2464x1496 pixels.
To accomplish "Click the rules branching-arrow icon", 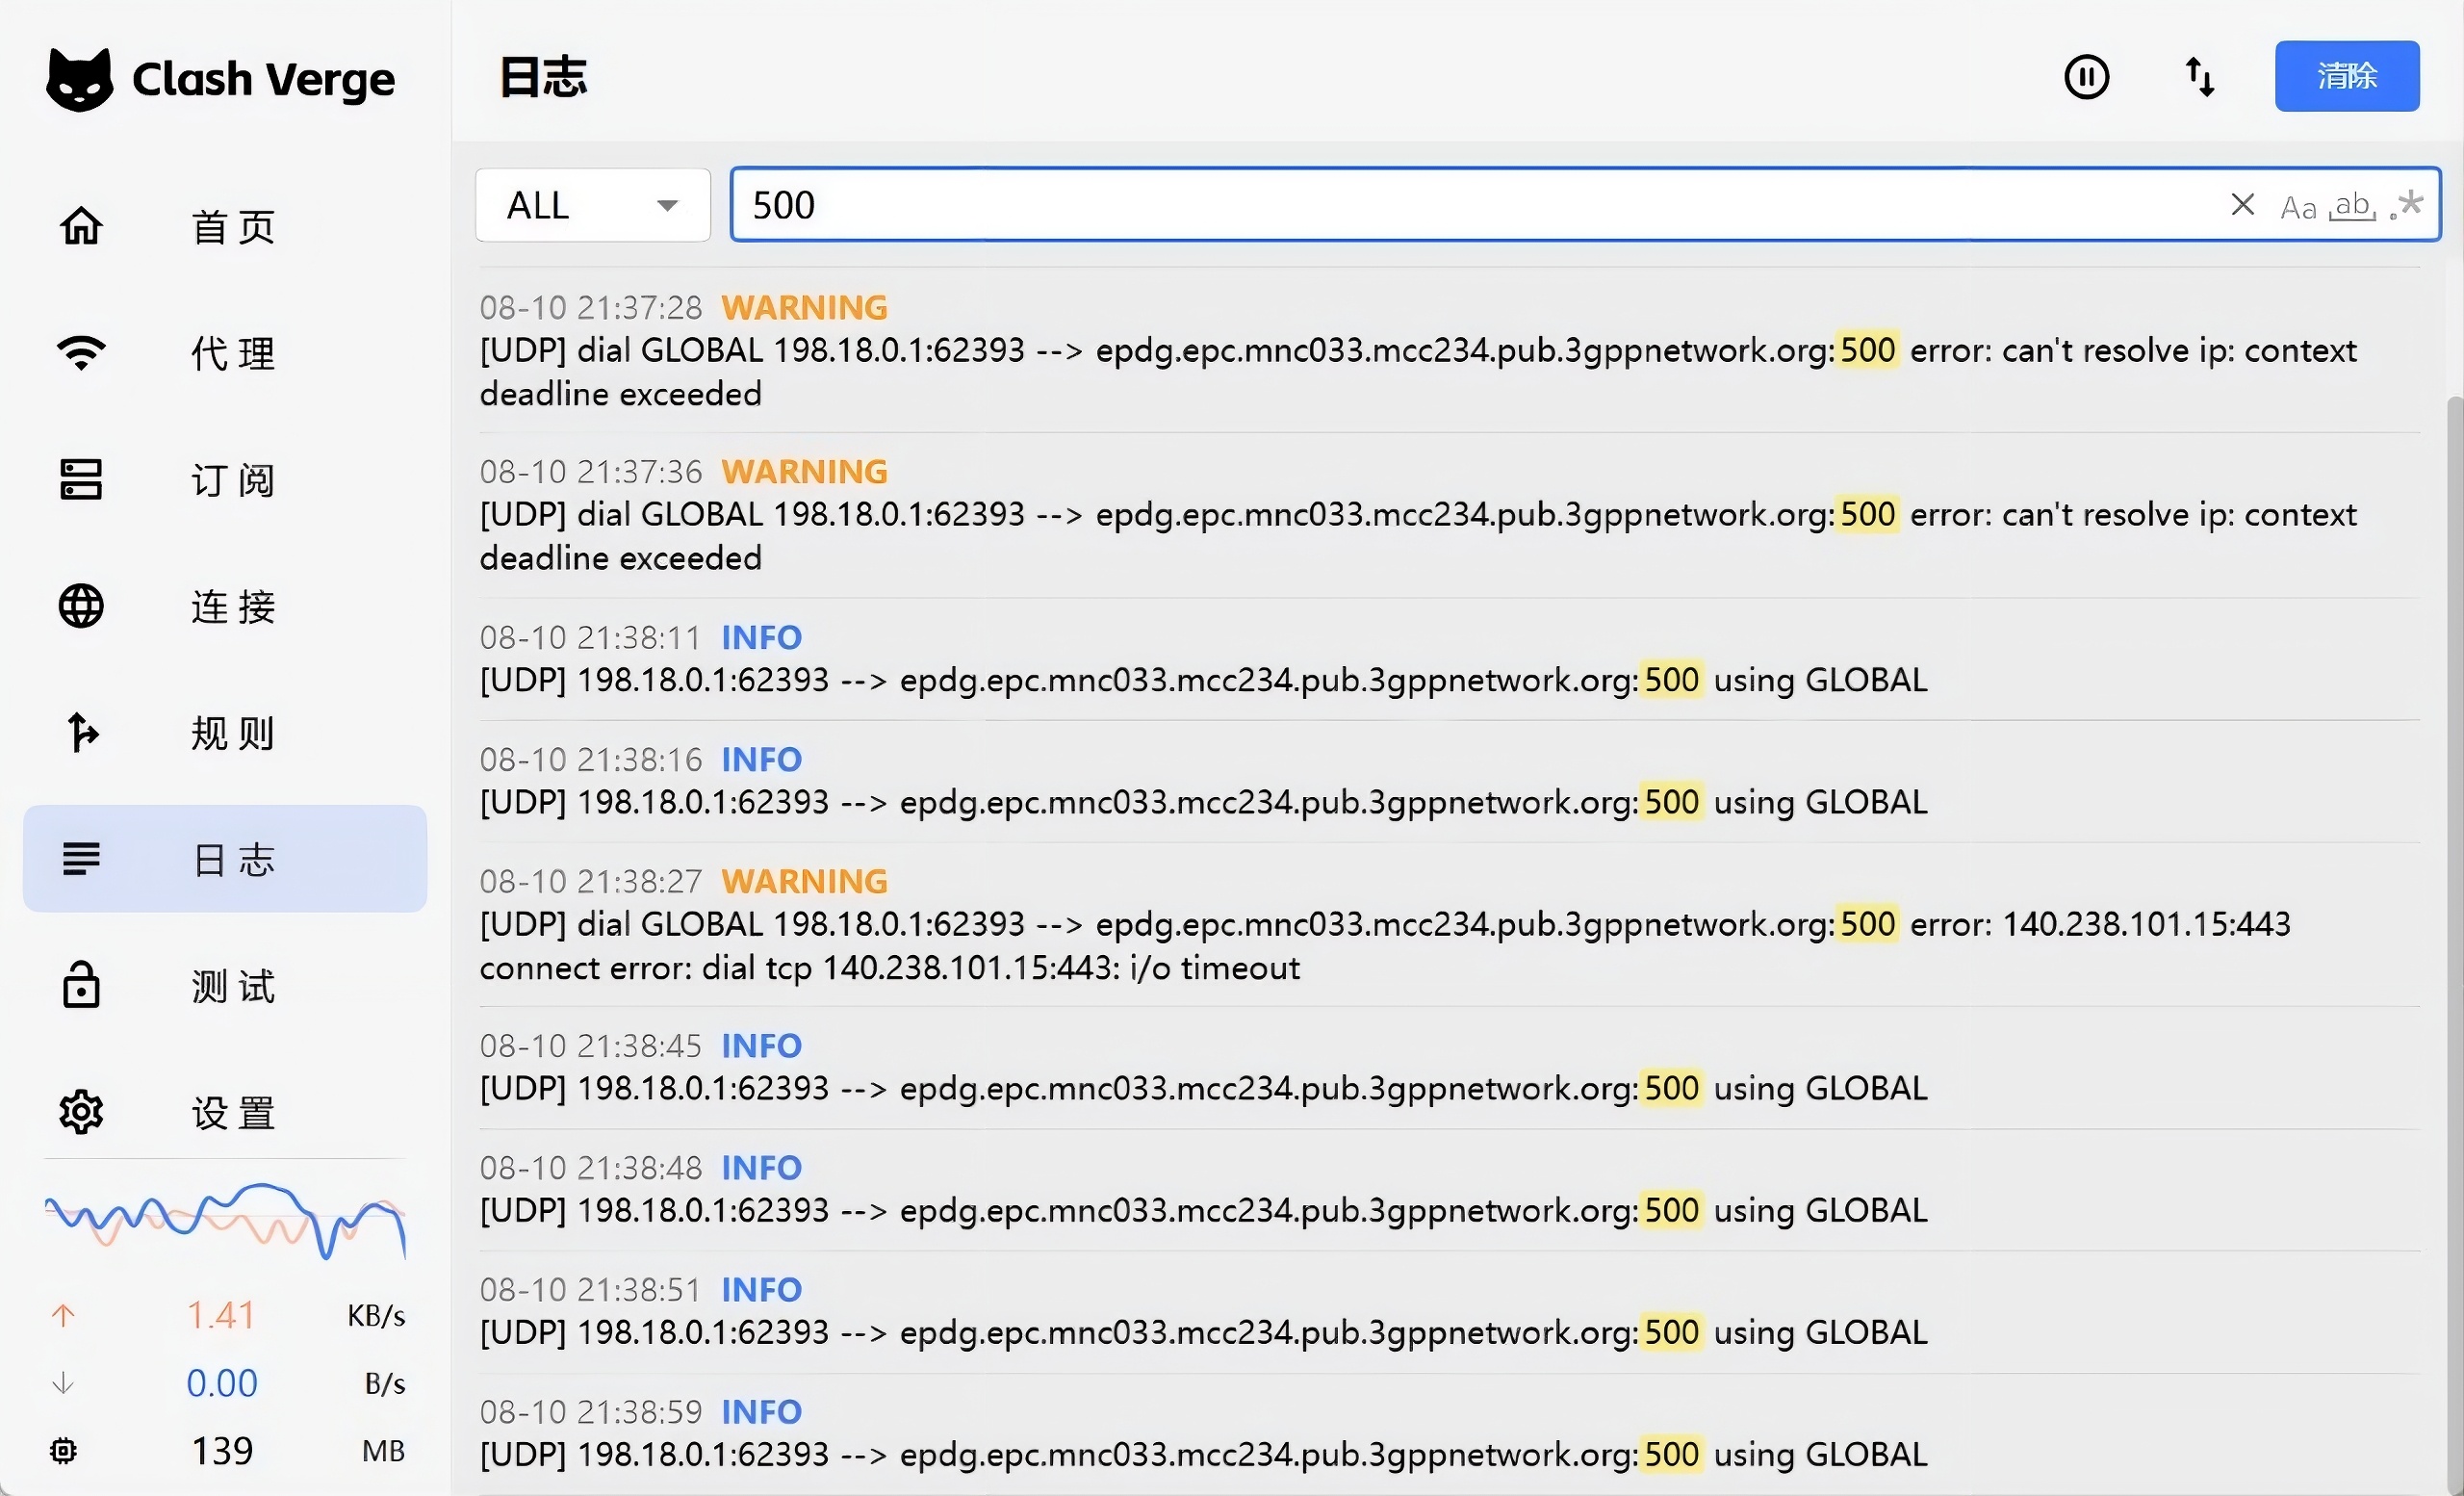I will [x=81, y=732].
